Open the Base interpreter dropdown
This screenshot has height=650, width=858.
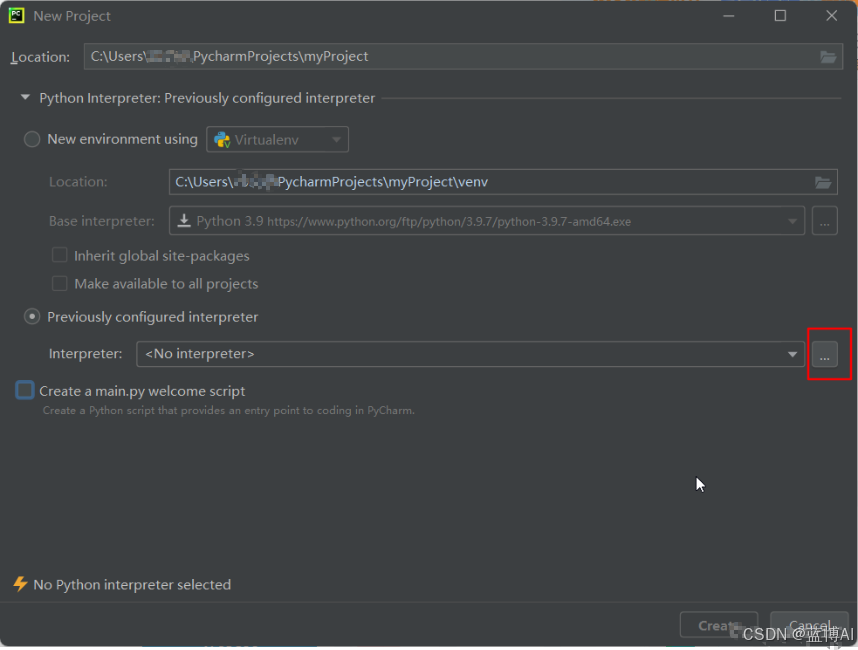tap(486, 220)
